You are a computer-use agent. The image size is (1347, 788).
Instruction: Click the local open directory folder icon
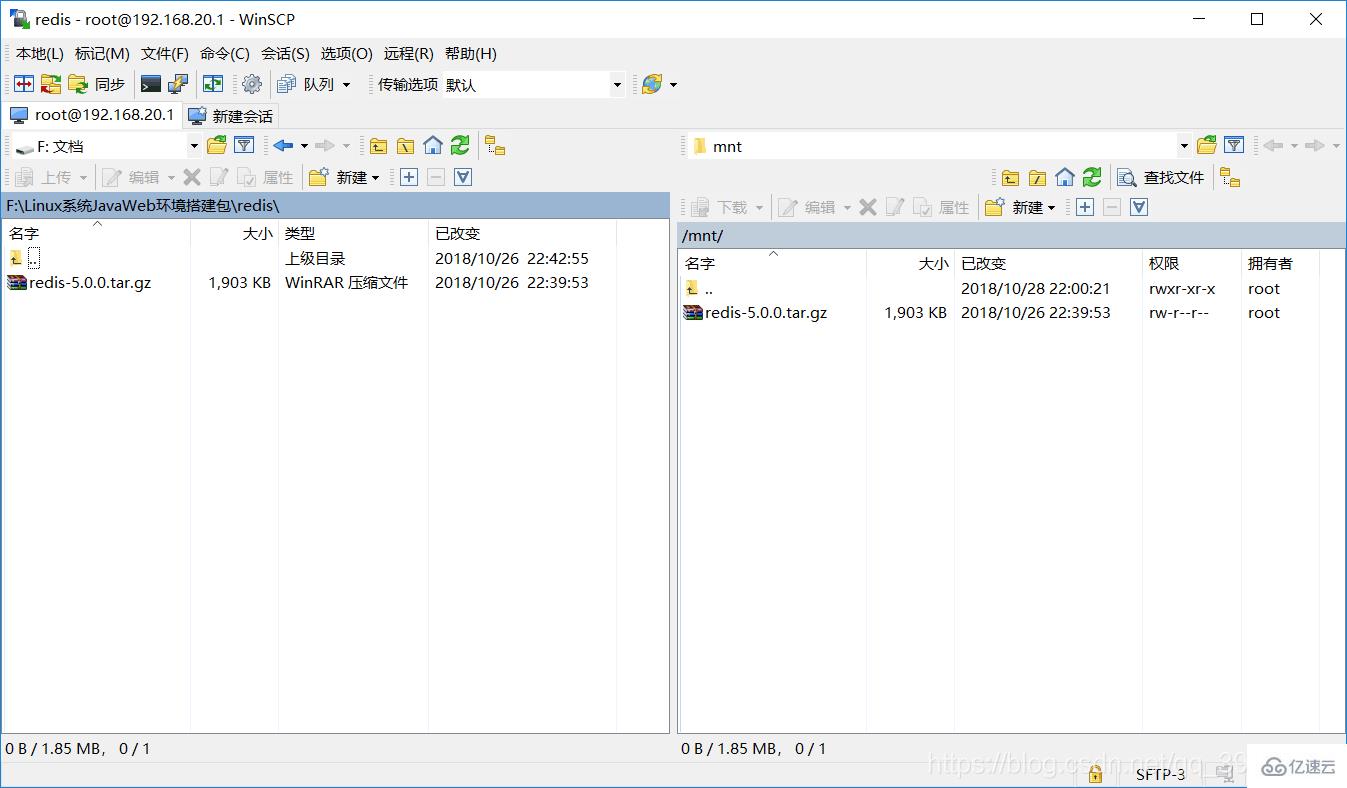pyautogui.click(x=217, y=146)
